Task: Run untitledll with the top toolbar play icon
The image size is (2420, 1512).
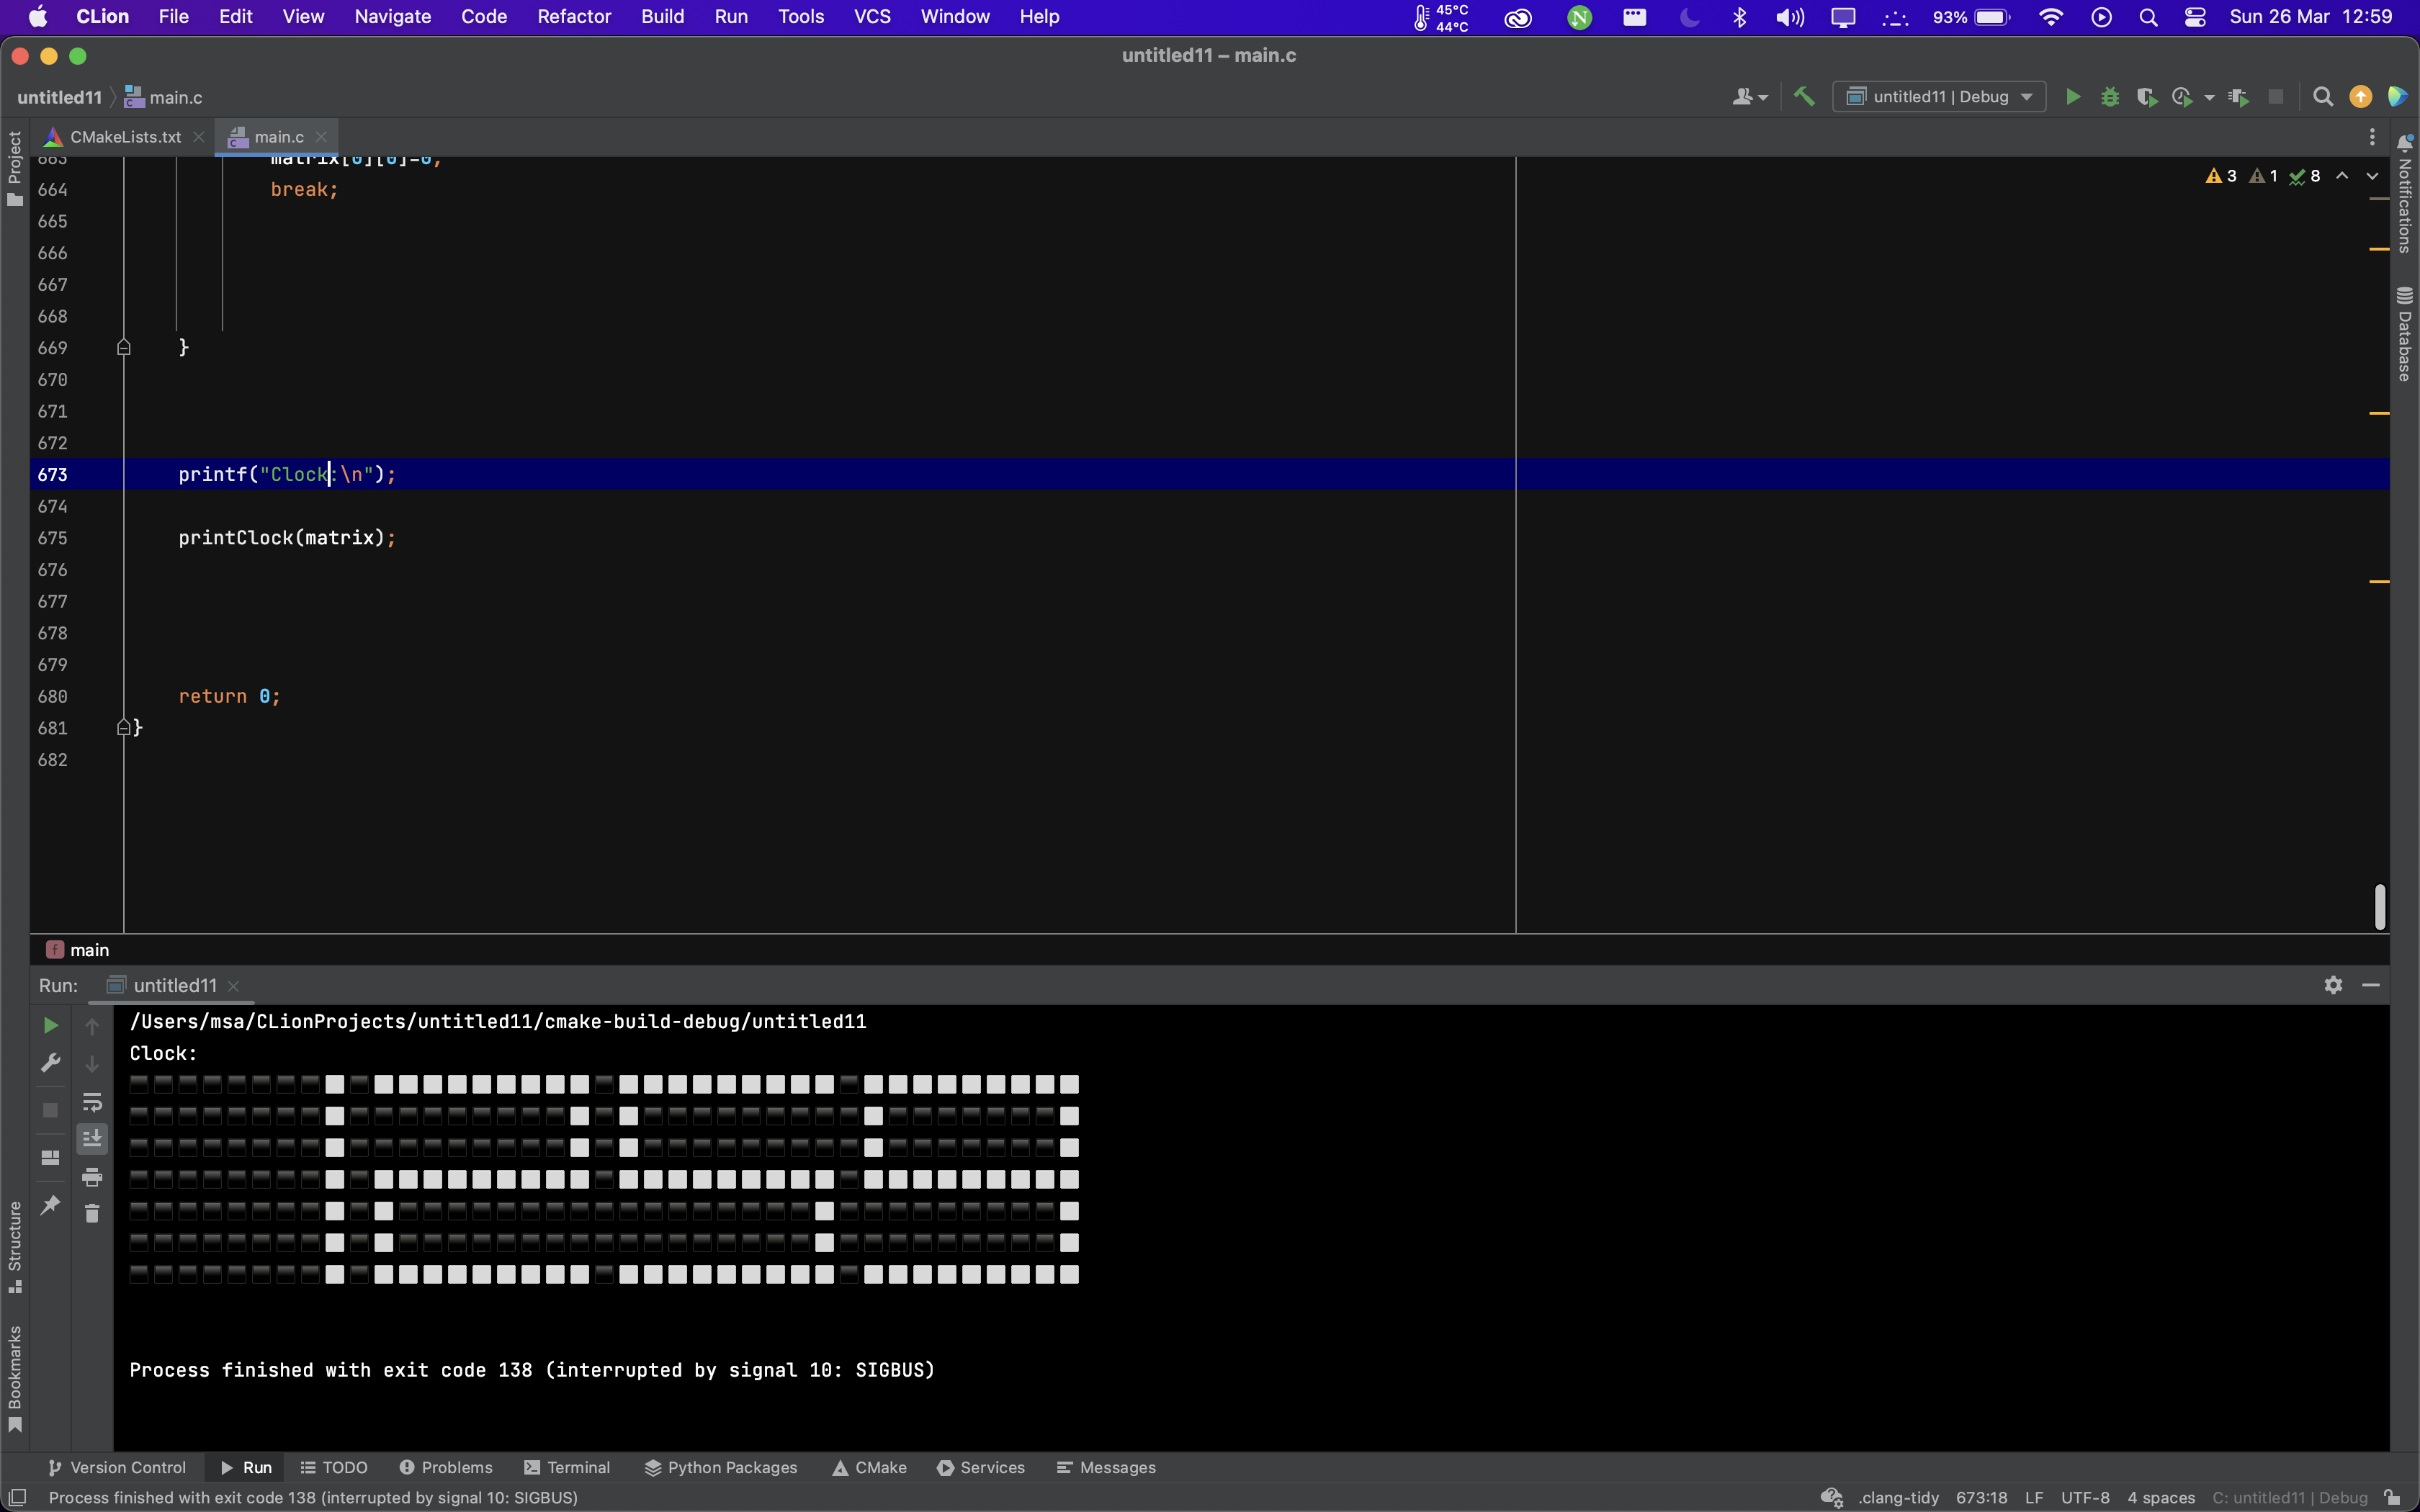Action: click(x=2073, y=97)
